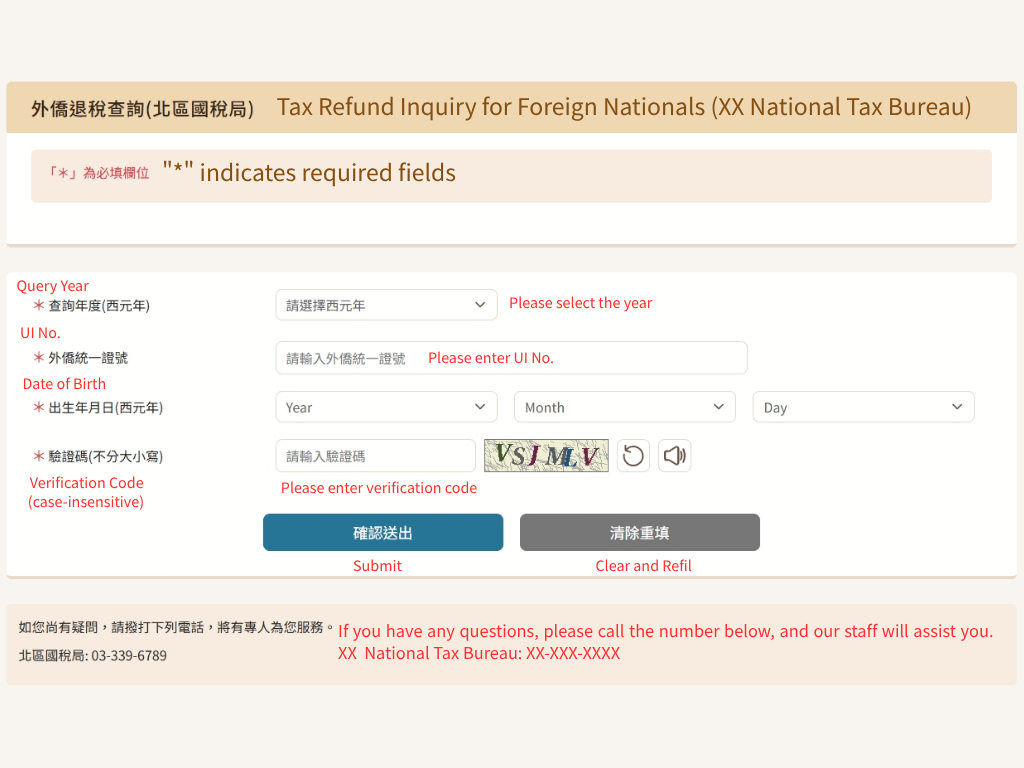Click the 如您尚有疑問 help text line

[x=176, y=628]
